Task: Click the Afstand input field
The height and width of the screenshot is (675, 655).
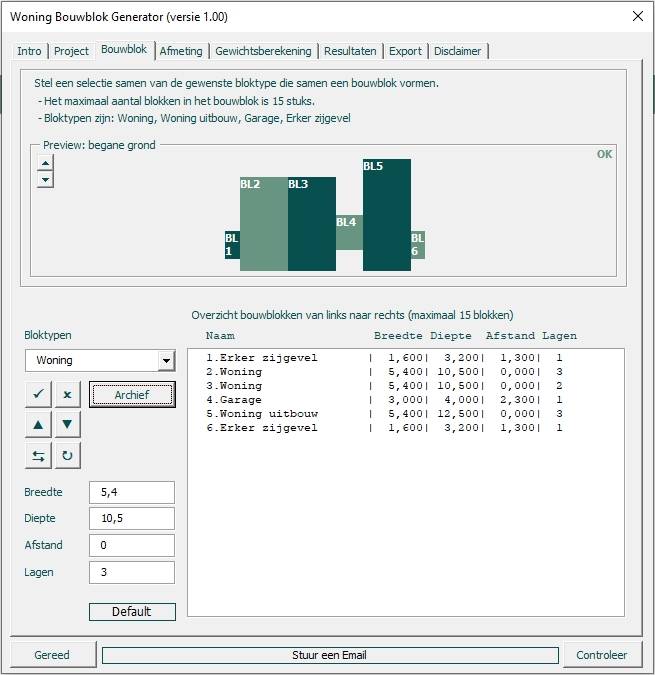Action: (132, 545)
